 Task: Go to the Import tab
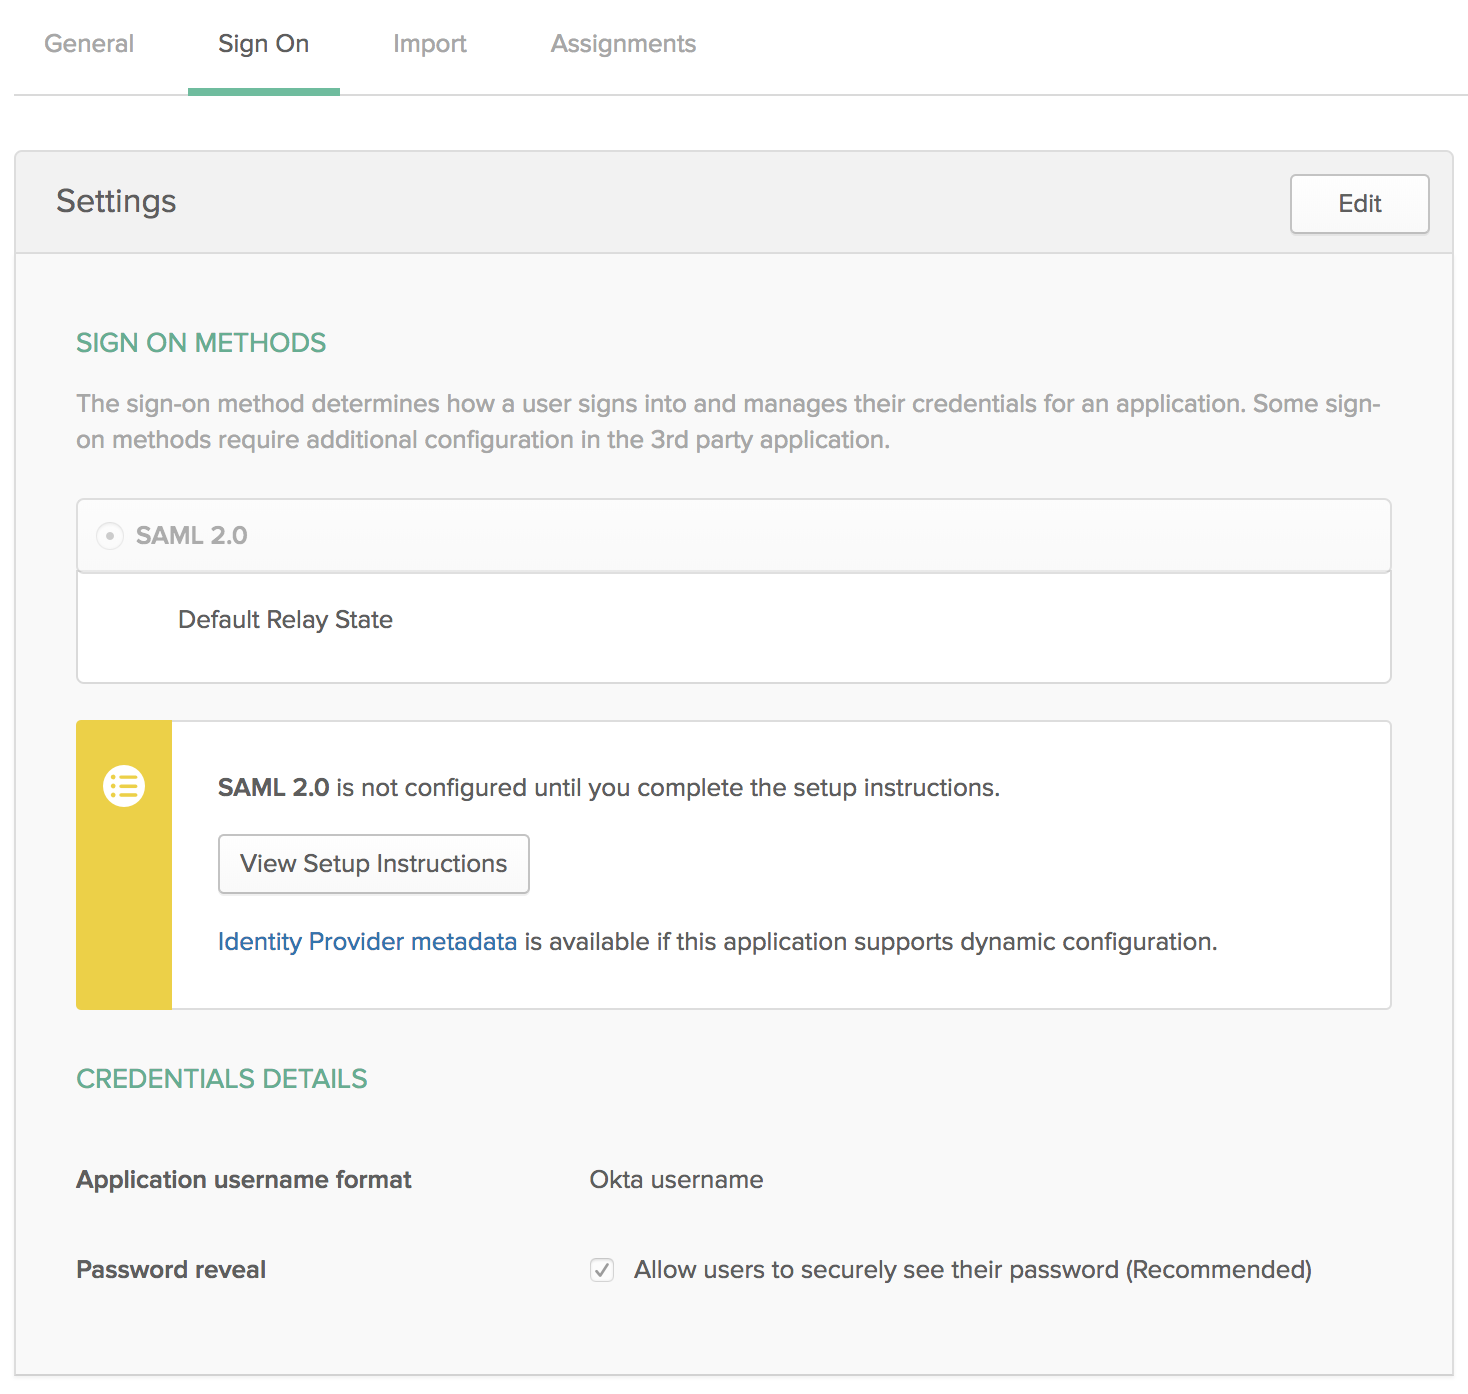coord(429,44)
